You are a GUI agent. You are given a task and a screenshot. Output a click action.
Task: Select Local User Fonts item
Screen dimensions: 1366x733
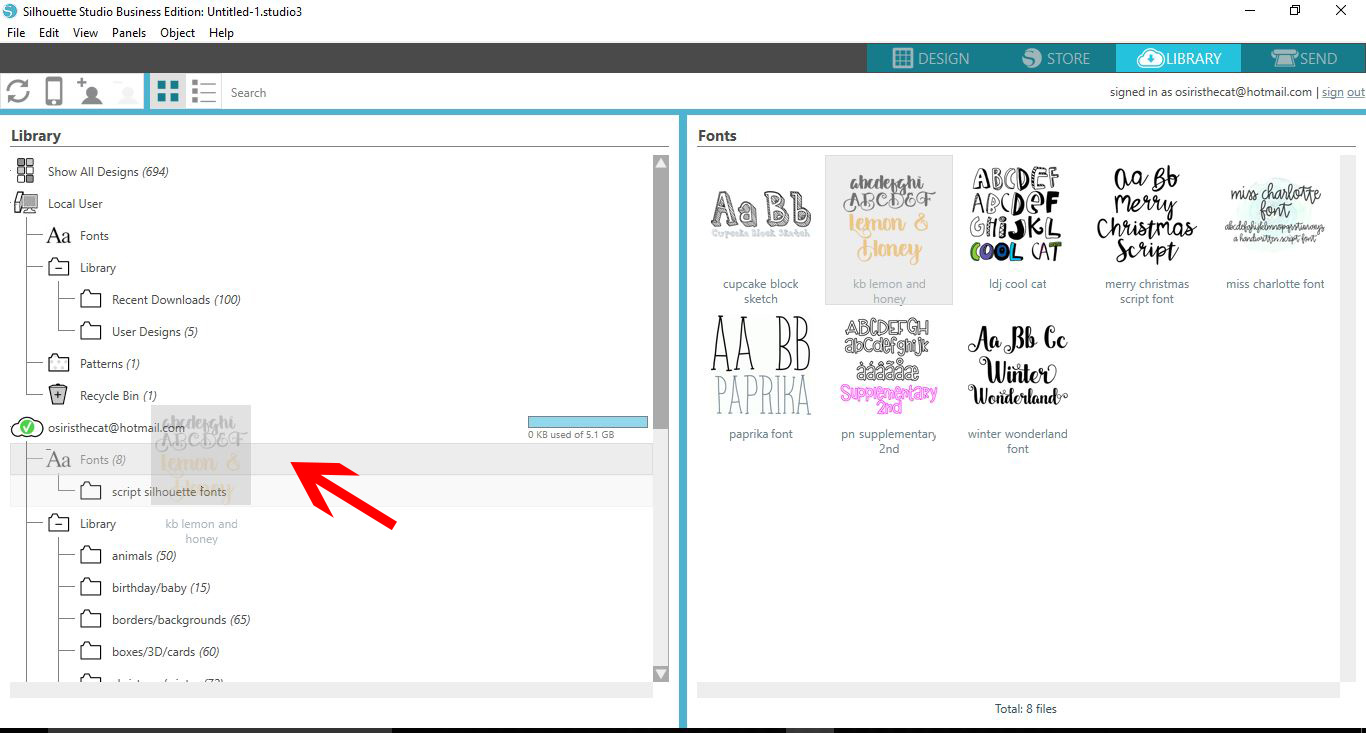[94, 236]
